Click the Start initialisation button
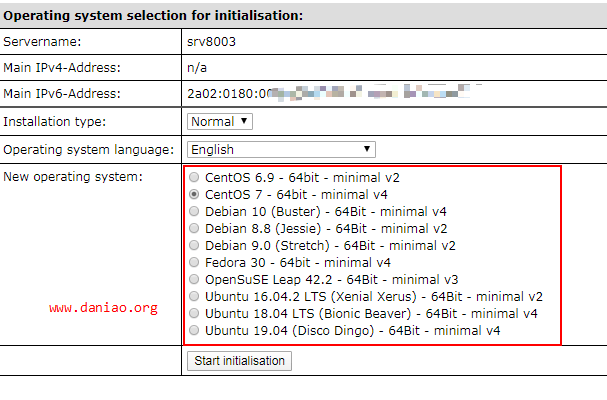Screen dimensions: 607x400 click(x=239, y=361)
